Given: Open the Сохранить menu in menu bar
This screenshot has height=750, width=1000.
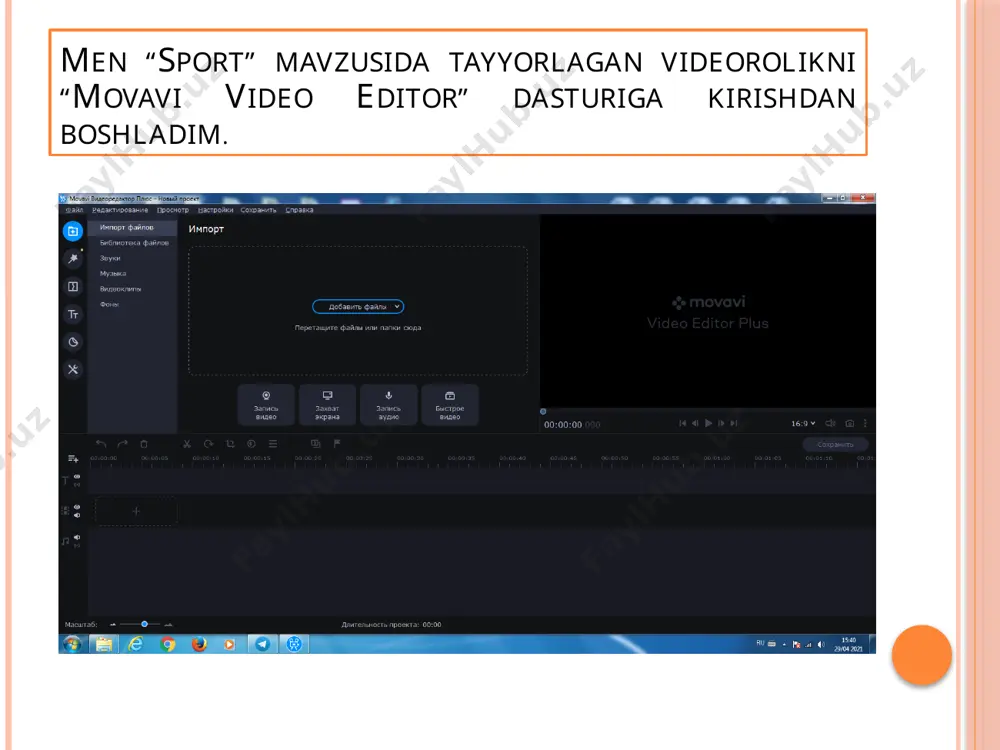Looking at the screenshot, I should click(258, 210).
